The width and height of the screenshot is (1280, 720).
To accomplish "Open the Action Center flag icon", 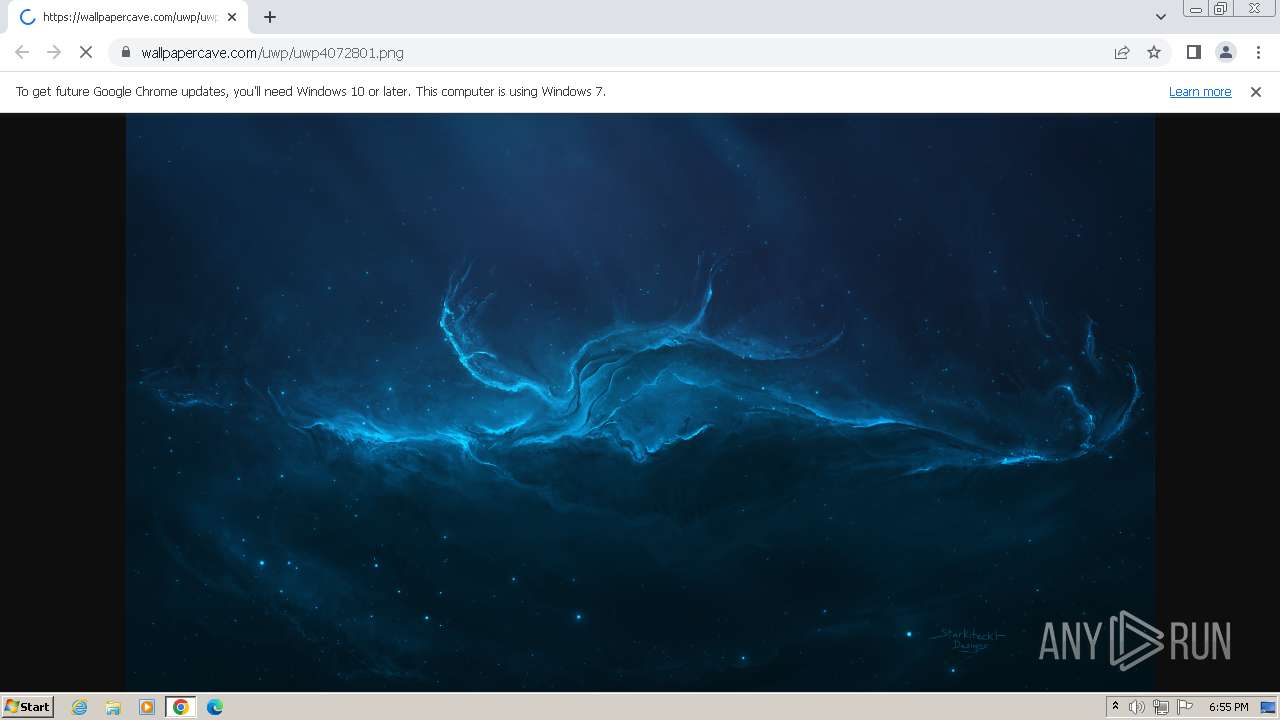I will 1185,707.
